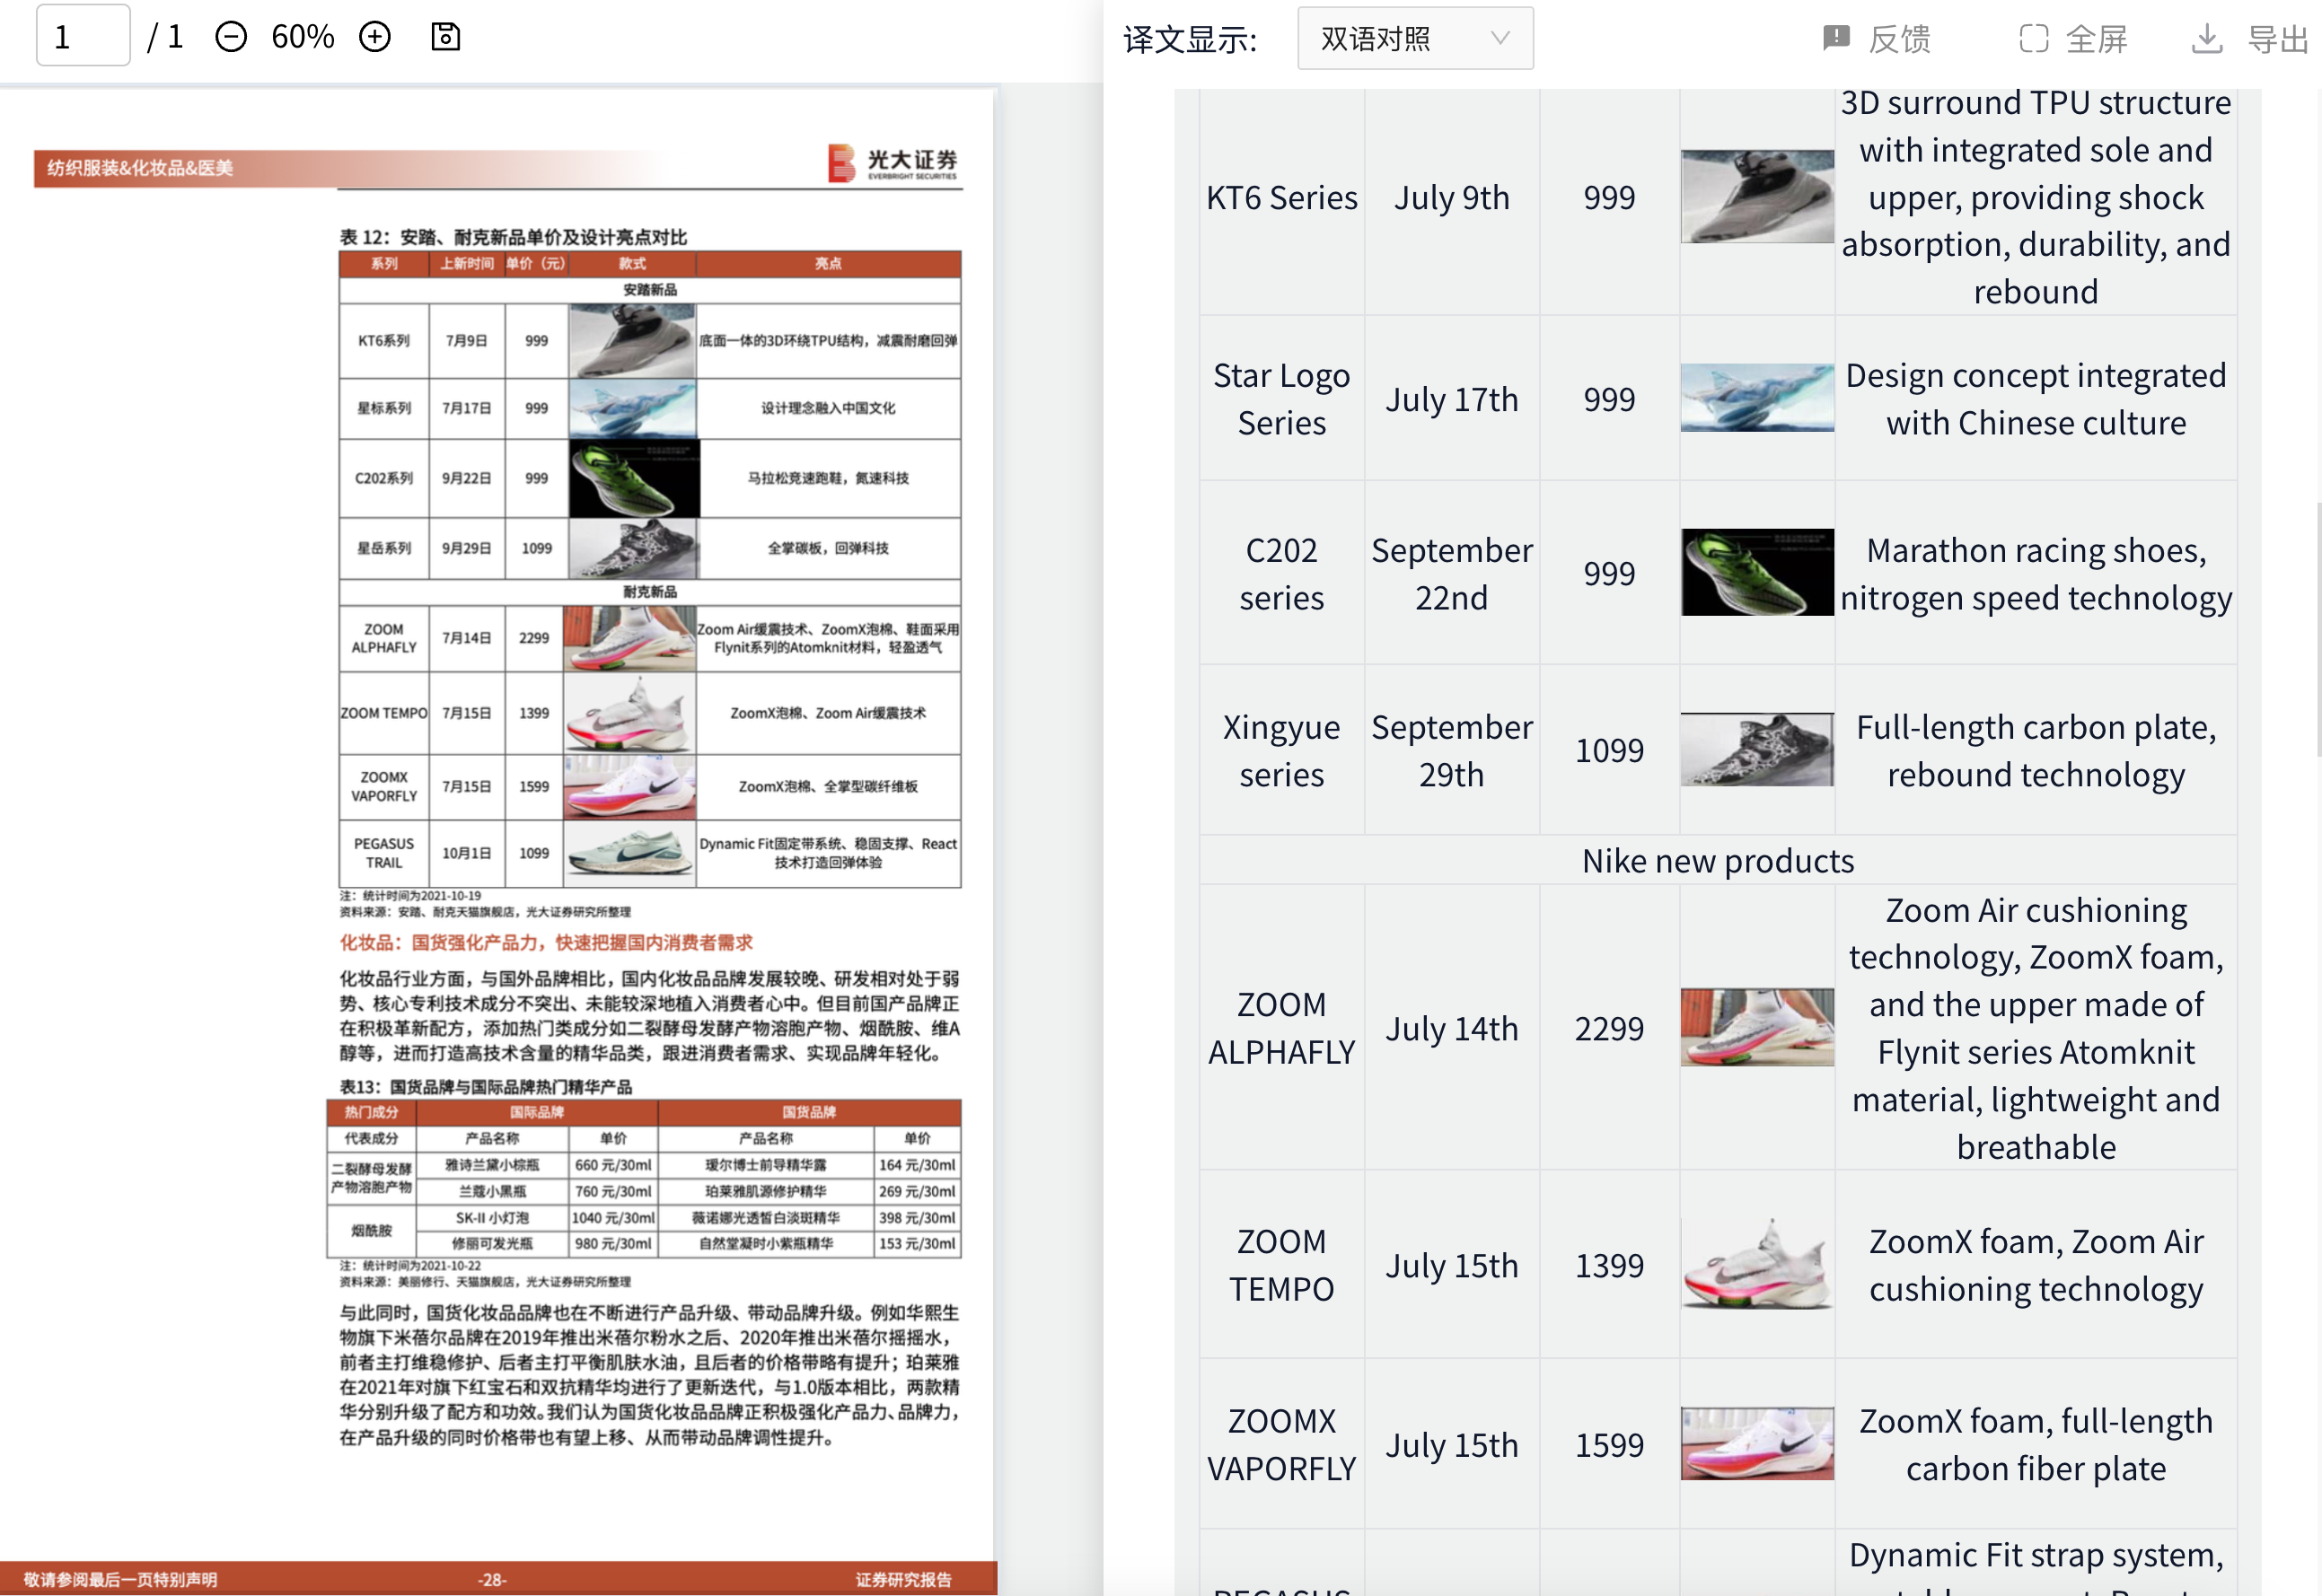
Task: Click the 全屏 fullscreen button
Action: tap(2073, 38)
